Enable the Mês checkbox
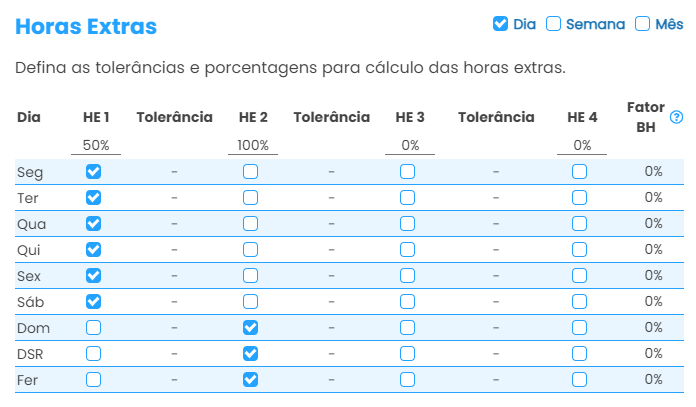This screenshot has width=696, height=407. click(643, 24)
